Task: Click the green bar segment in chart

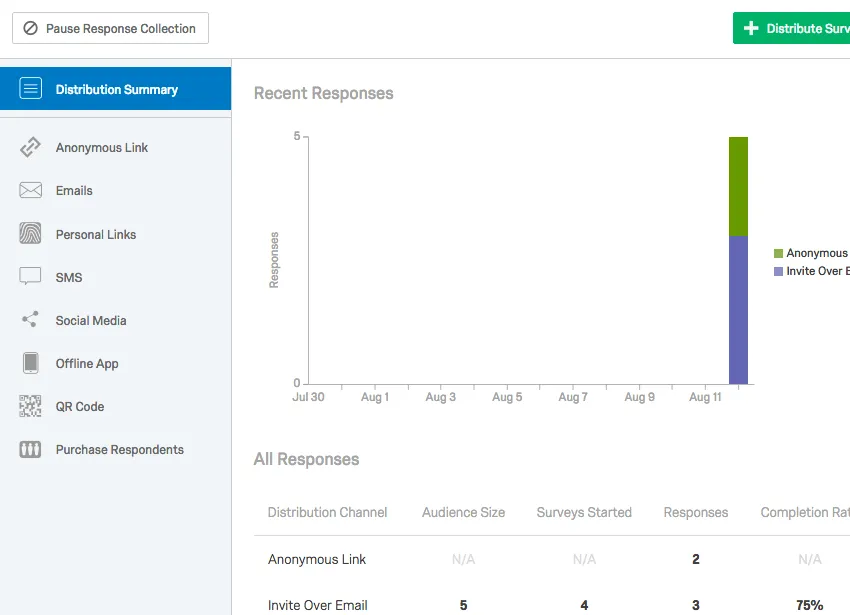Action: coord(738,186)
